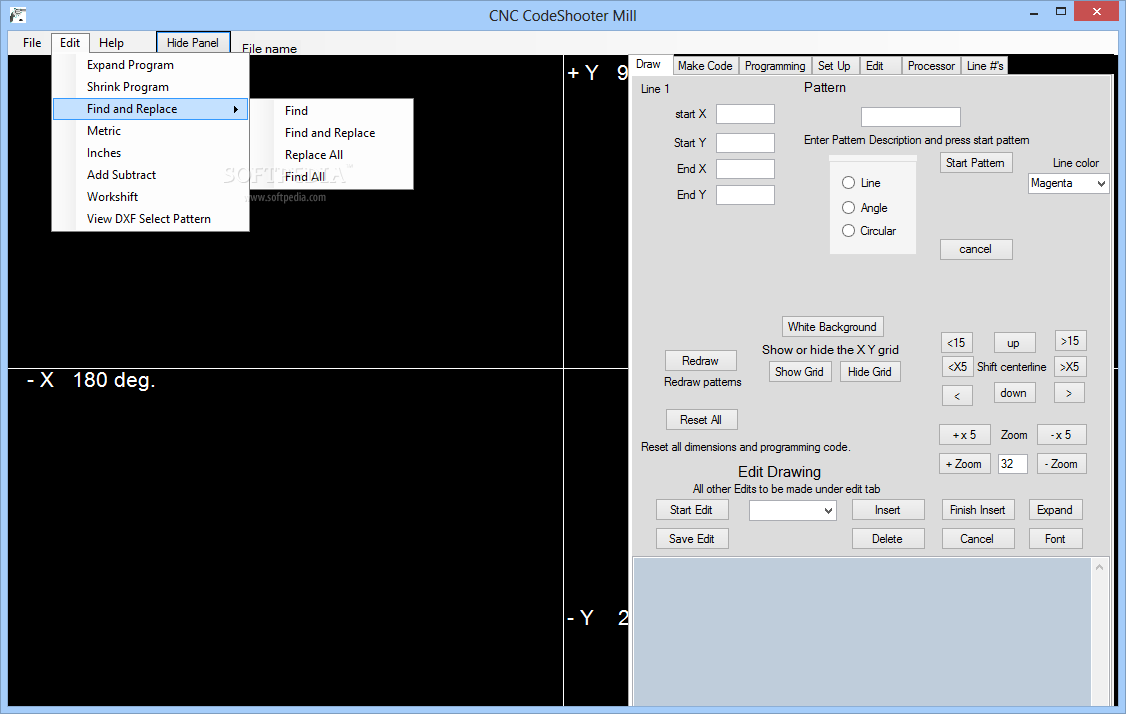Shift centerline with the down button
This screenshot has height=714, width=1126.
tap(1013, 393)
